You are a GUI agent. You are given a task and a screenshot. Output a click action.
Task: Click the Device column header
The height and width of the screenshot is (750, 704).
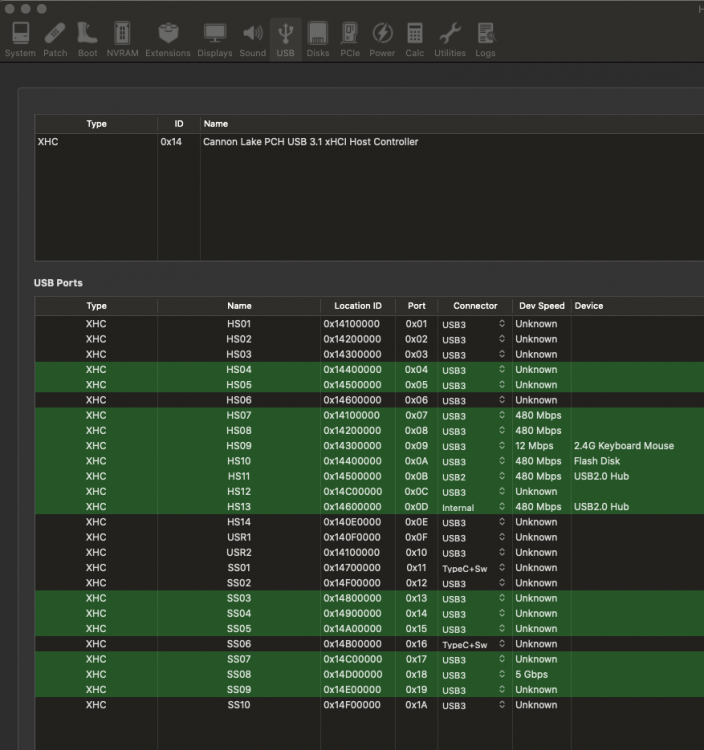tap(589, 306)
